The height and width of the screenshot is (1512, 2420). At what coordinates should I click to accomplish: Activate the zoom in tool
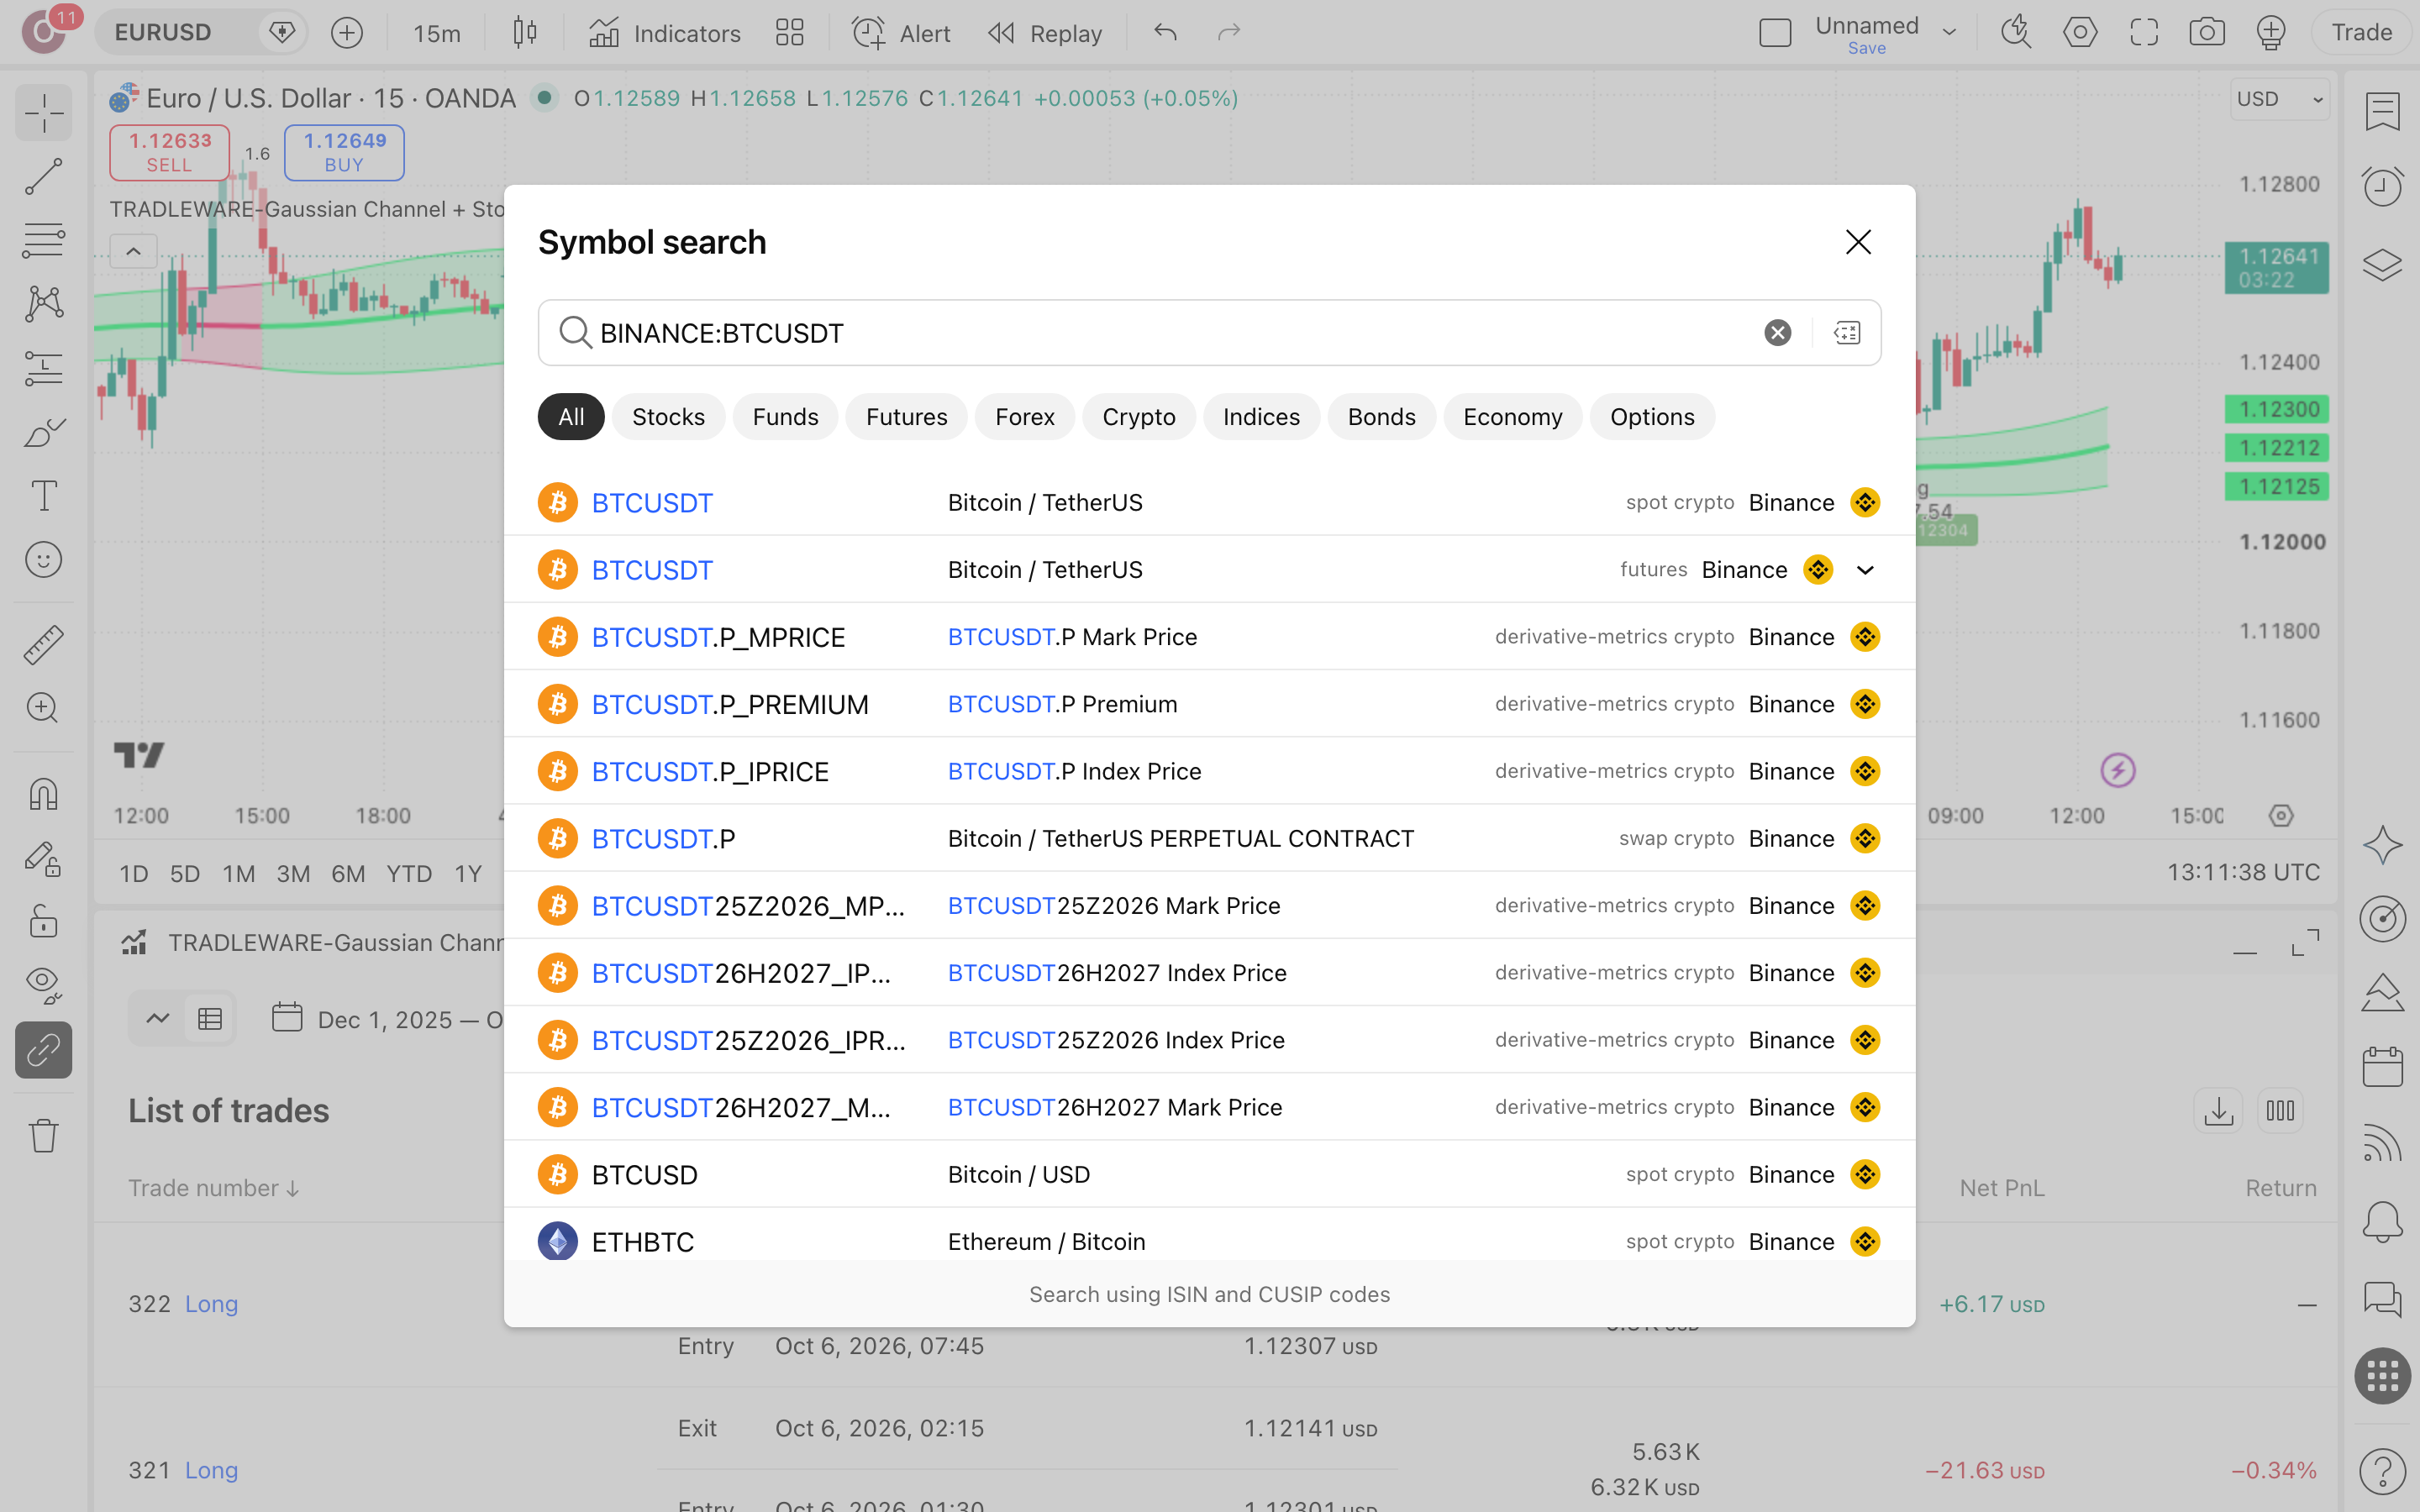click(x=43, y=708)
